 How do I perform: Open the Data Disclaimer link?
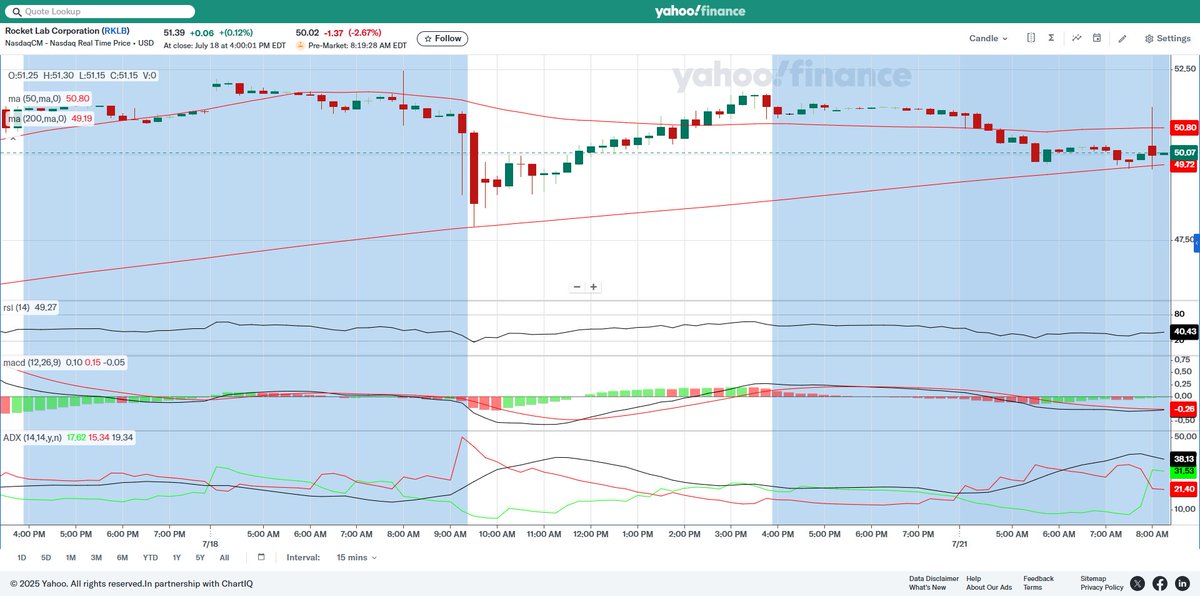pos(934,578)
